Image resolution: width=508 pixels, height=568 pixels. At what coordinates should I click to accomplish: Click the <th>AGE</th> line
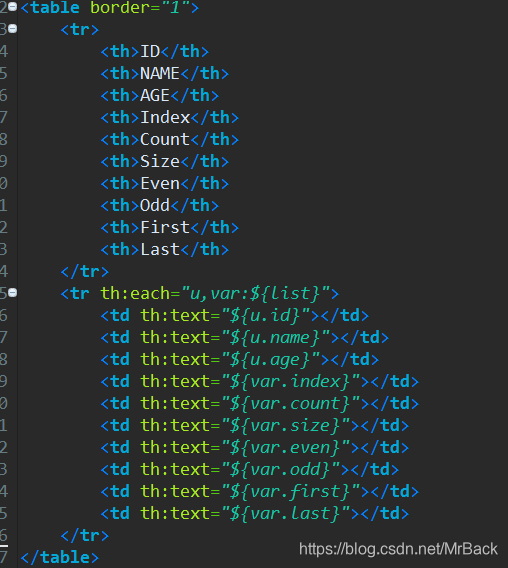(x=160, y=96)
